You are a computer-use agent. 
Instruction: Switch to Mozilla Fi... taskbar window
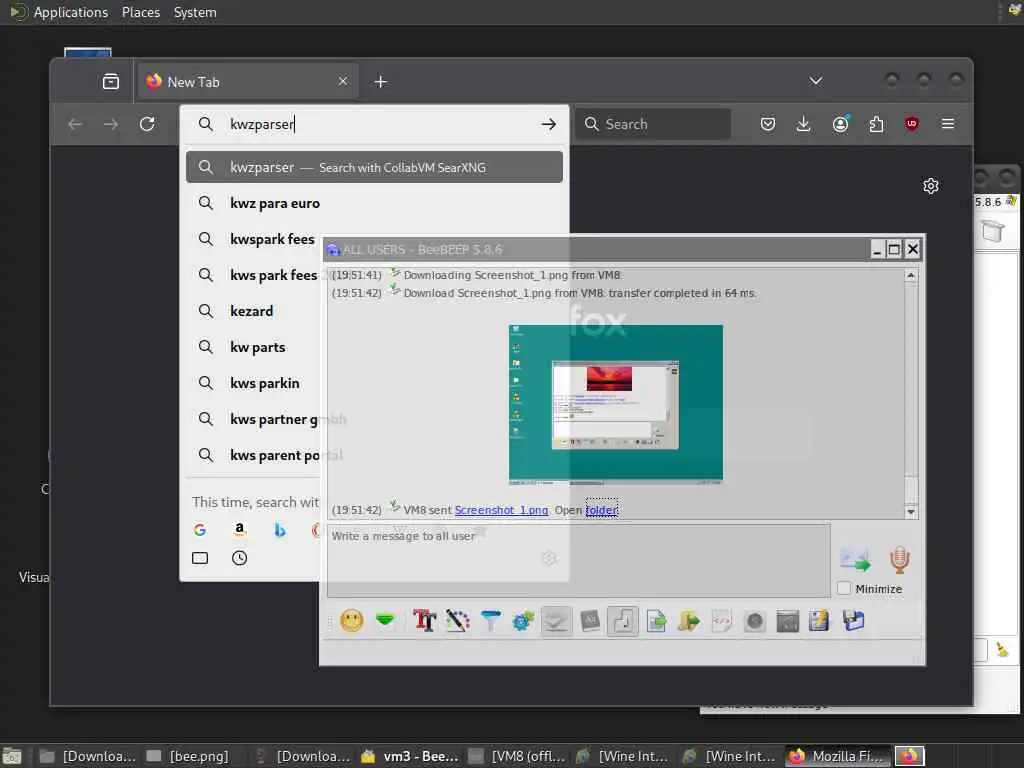(838, 756)
